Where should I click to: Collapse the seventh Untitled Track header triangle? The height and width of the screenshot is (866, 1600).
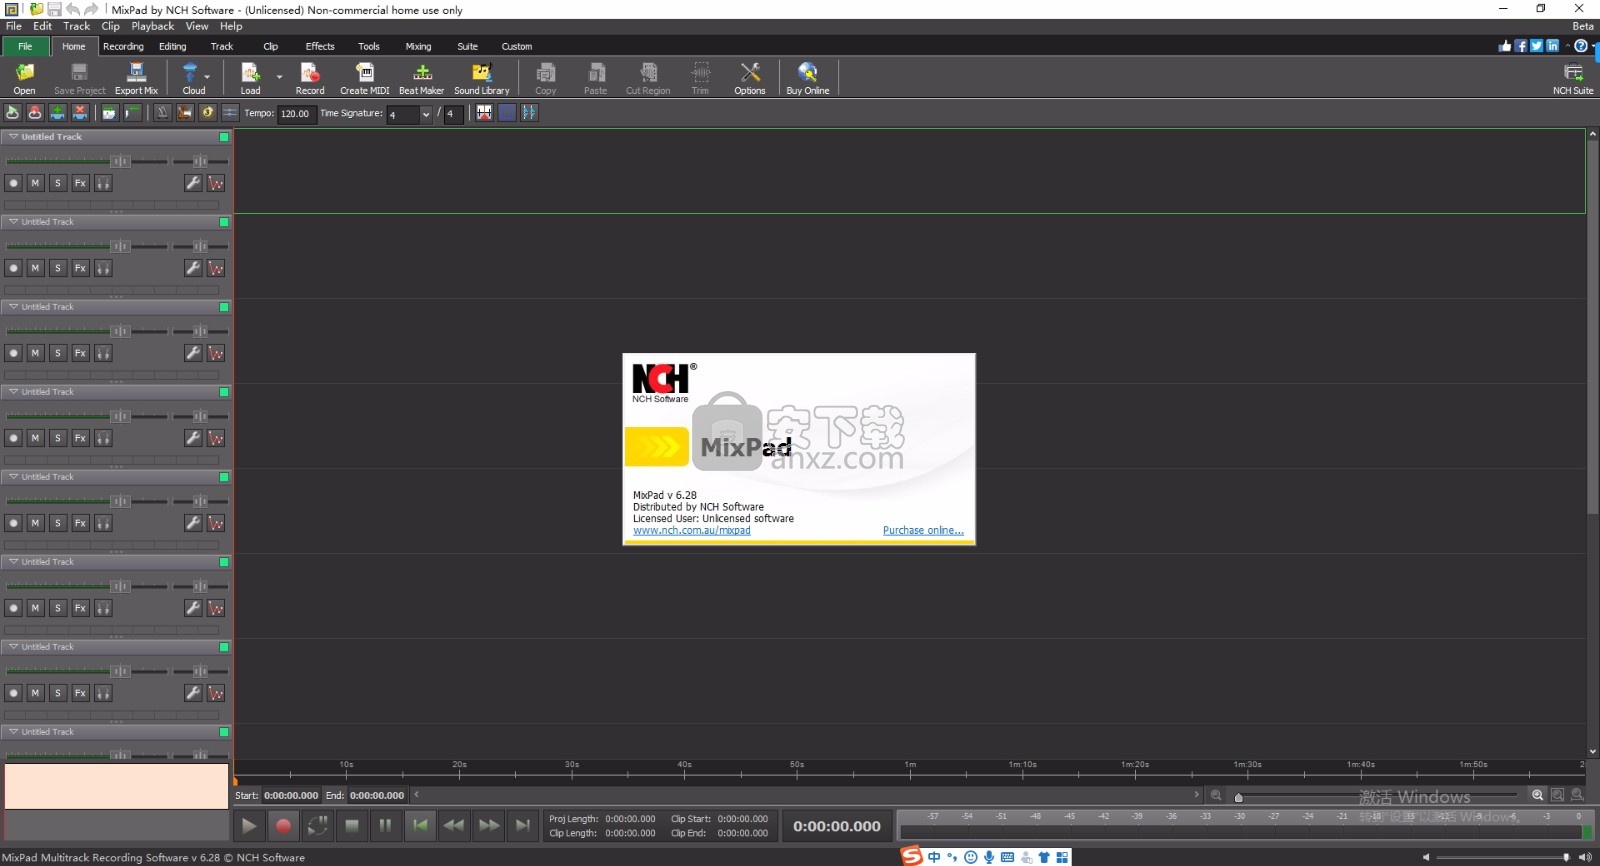13,647
